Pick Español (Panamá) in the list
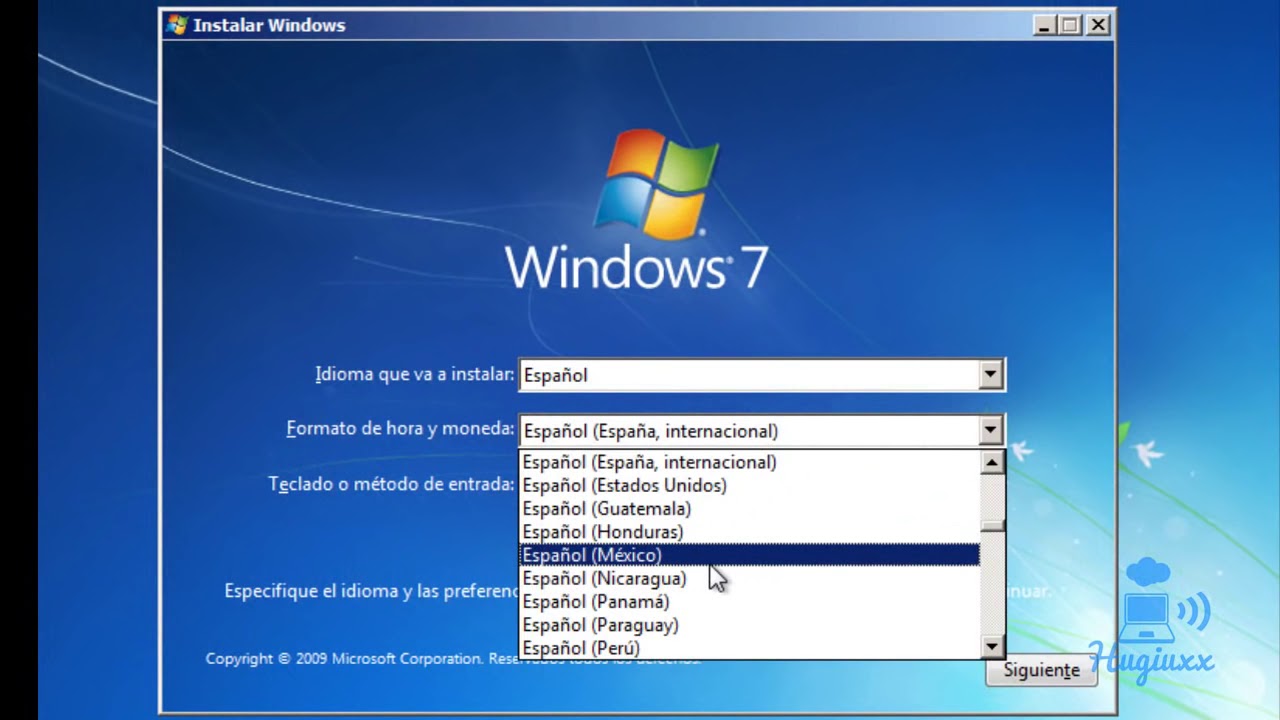1280x720 pixels. click(x=749, y=602)
